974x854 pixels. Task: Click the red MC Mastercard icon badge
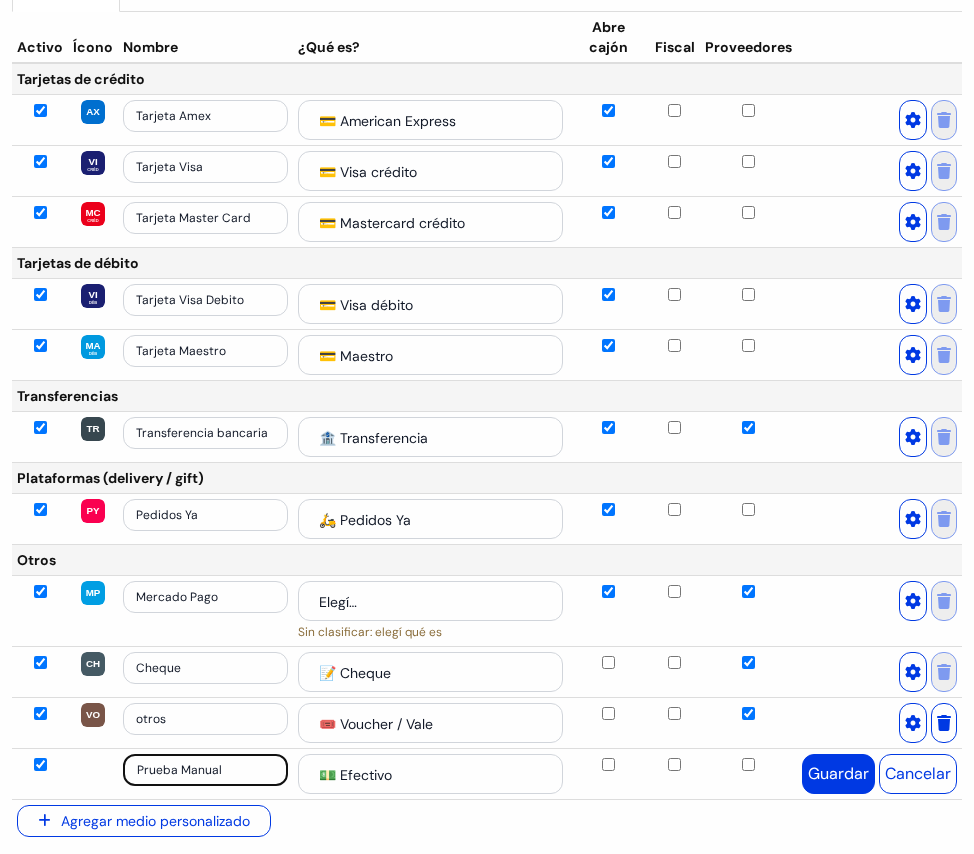click(x=93, y=214)
